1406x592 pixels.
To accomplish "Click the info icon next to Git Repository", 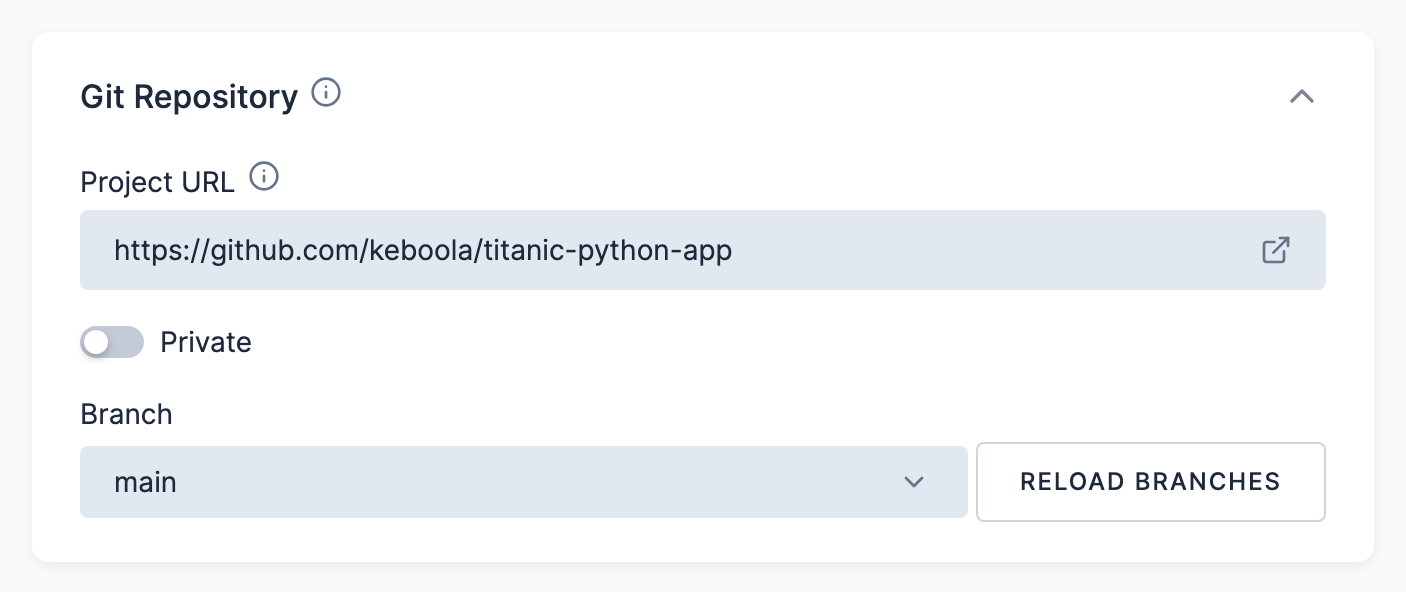I will tap(326, 93).
